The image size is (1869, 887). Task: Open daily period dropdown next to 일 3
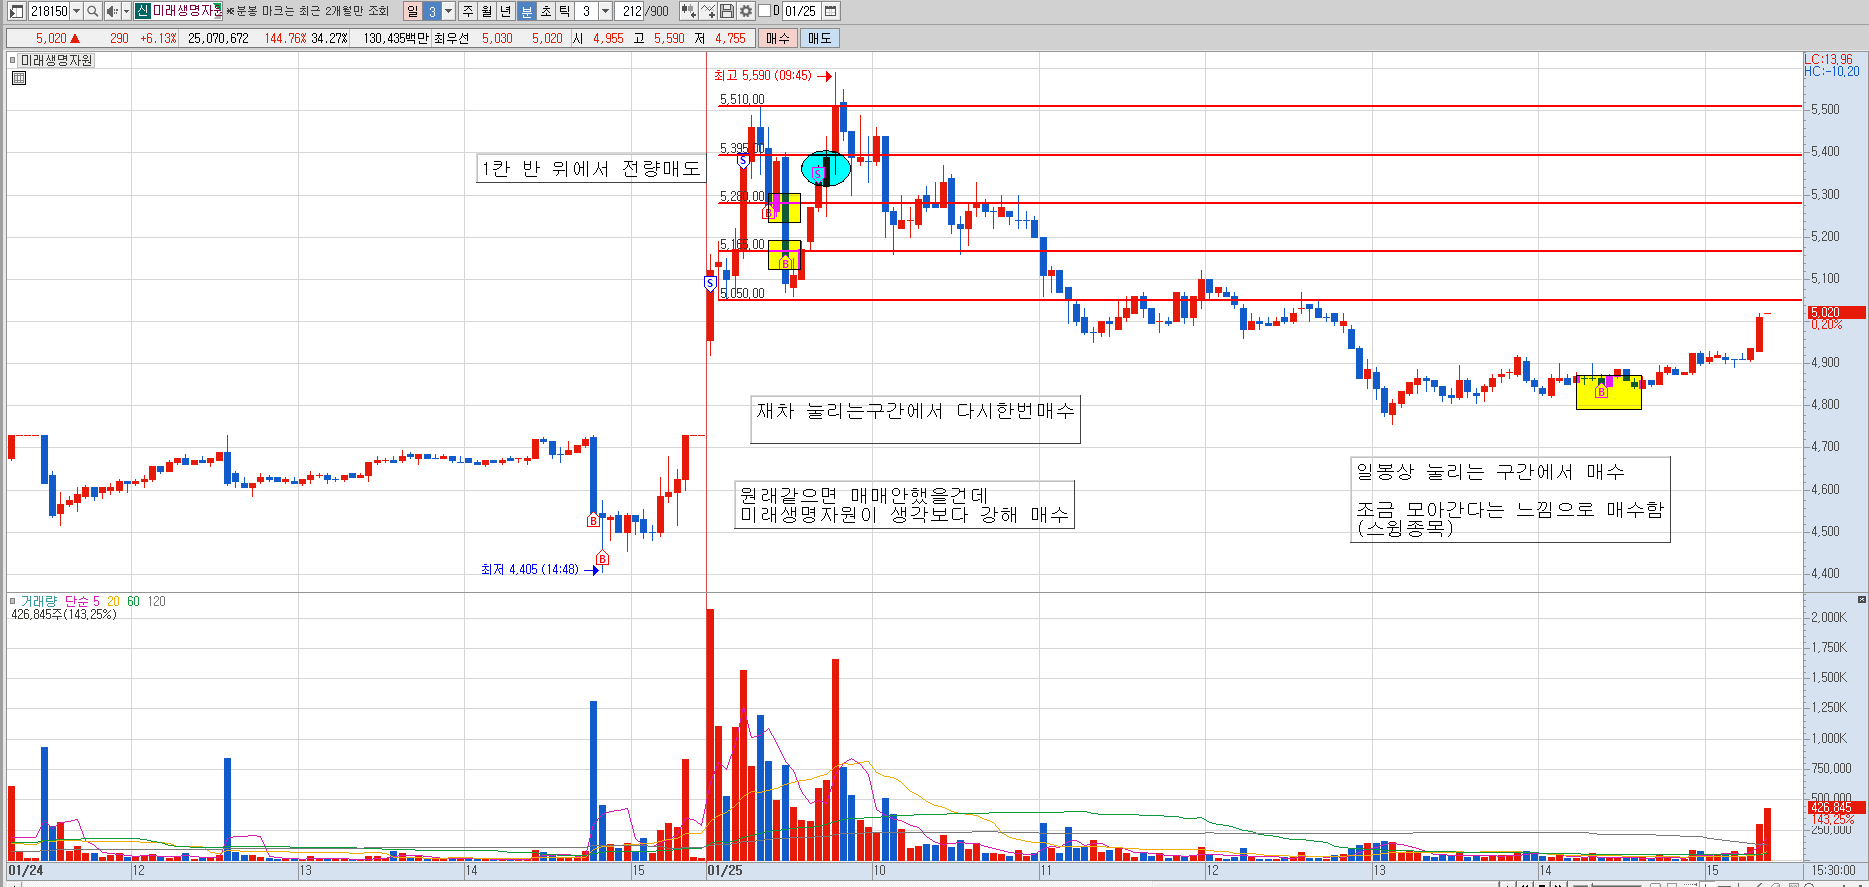449,11
